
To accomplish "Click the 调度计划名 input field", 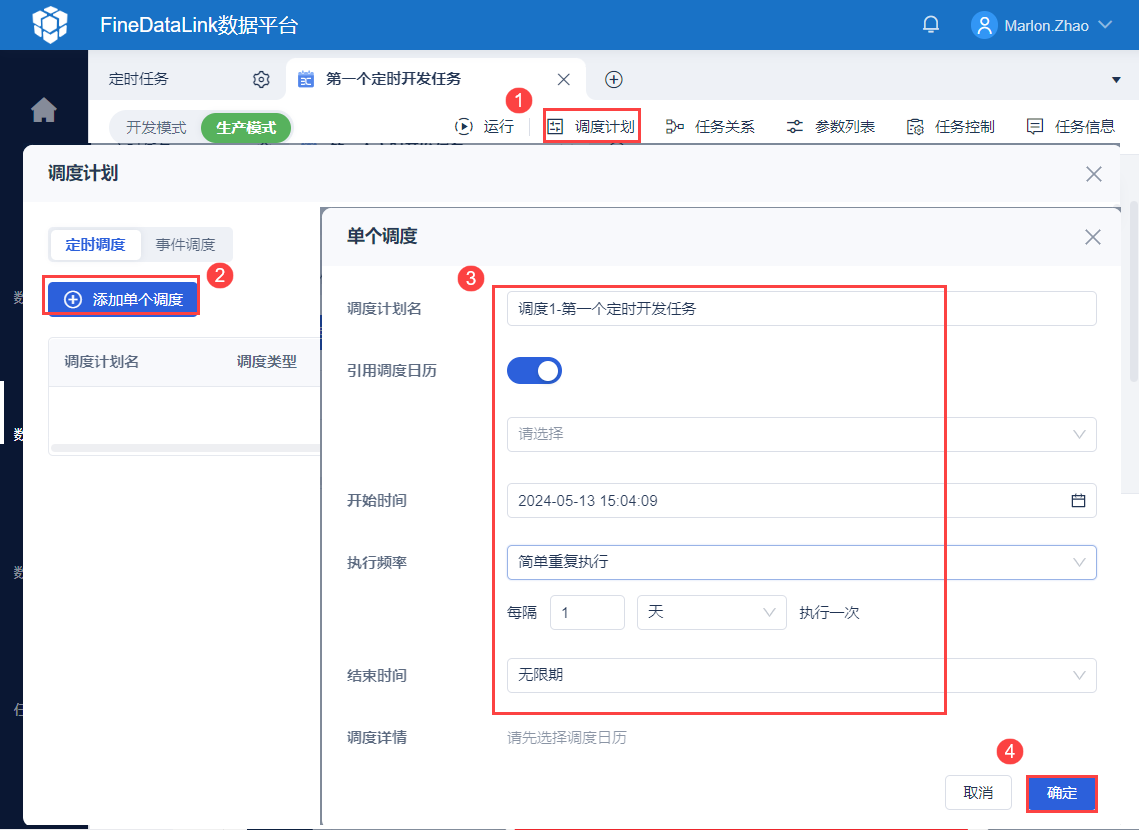I will [x=801, y=309].
